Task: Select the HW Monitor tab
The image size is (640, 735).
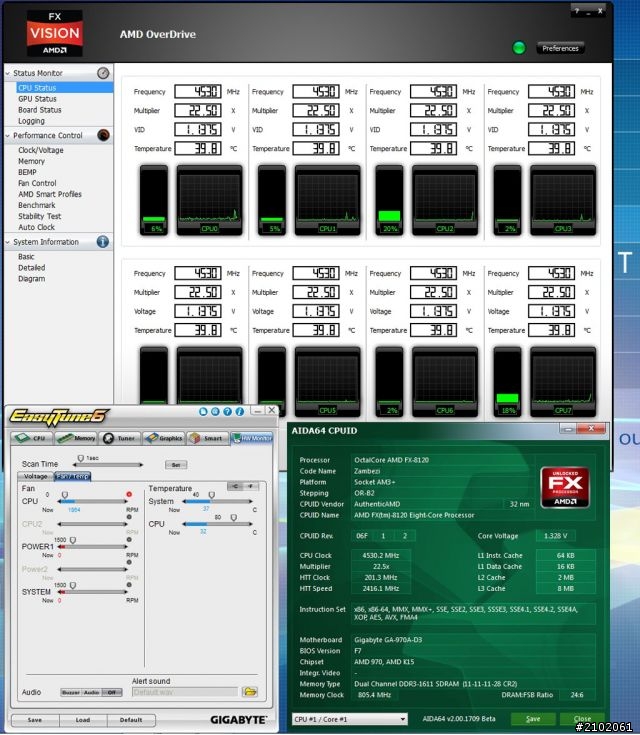Action: 252,438
